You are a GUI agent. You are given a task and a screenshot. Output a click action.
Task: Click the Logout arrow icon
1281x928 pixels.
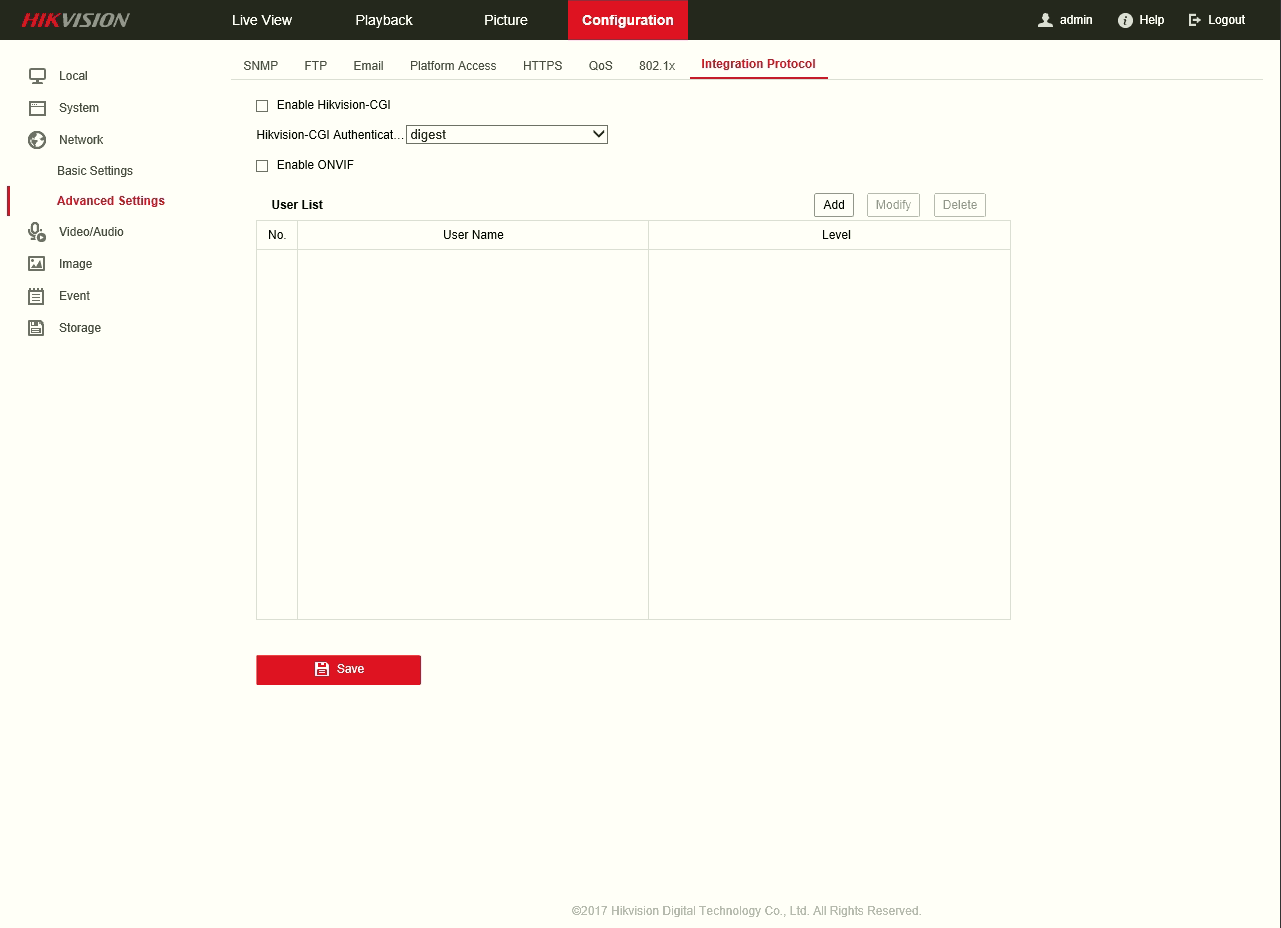point(1194,20)
